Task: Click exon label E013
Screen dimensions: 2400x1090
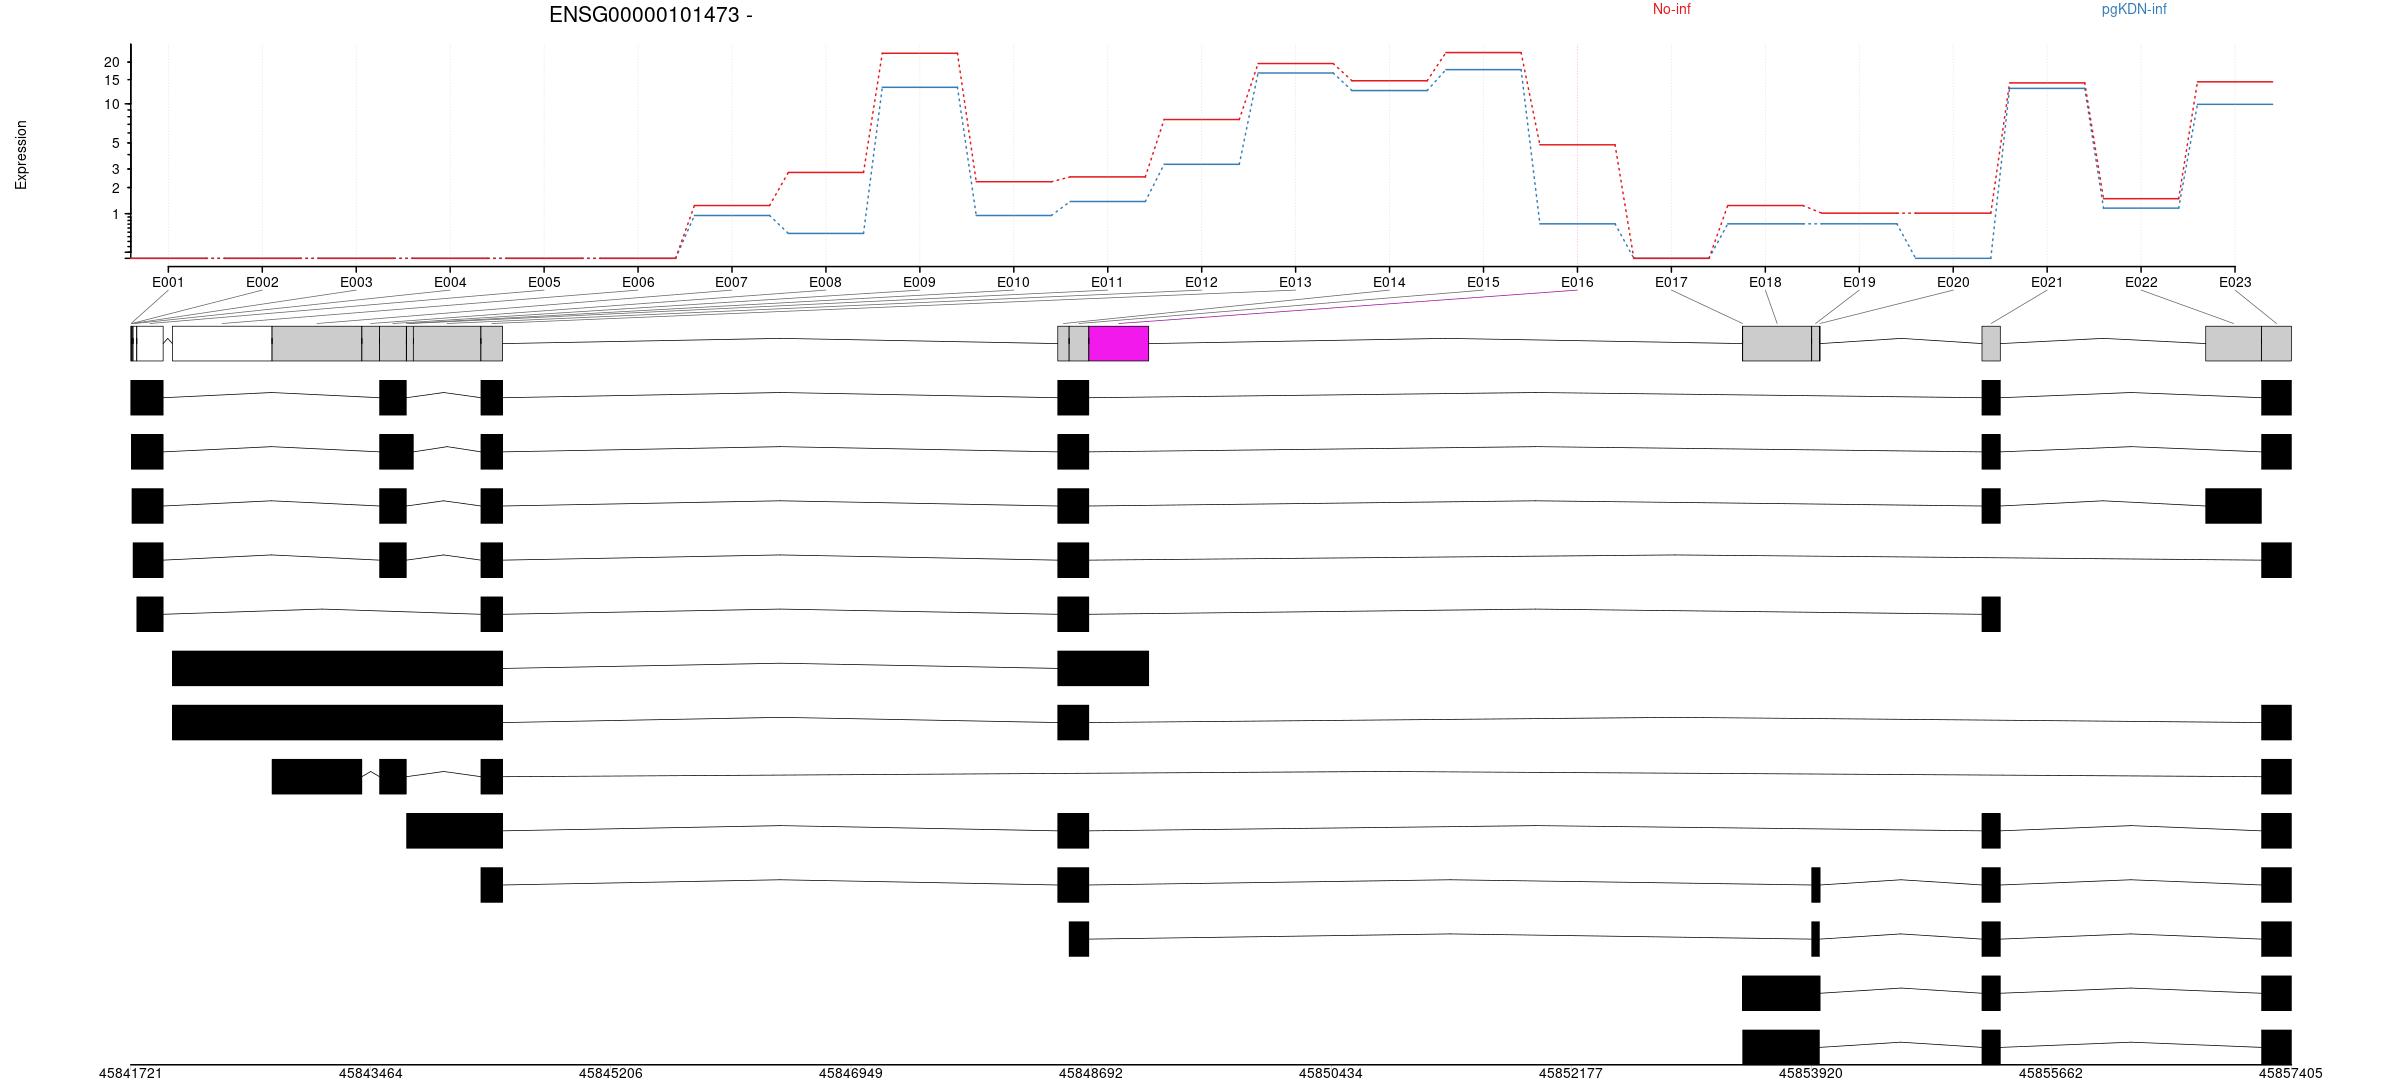Action: point(1295,282)
